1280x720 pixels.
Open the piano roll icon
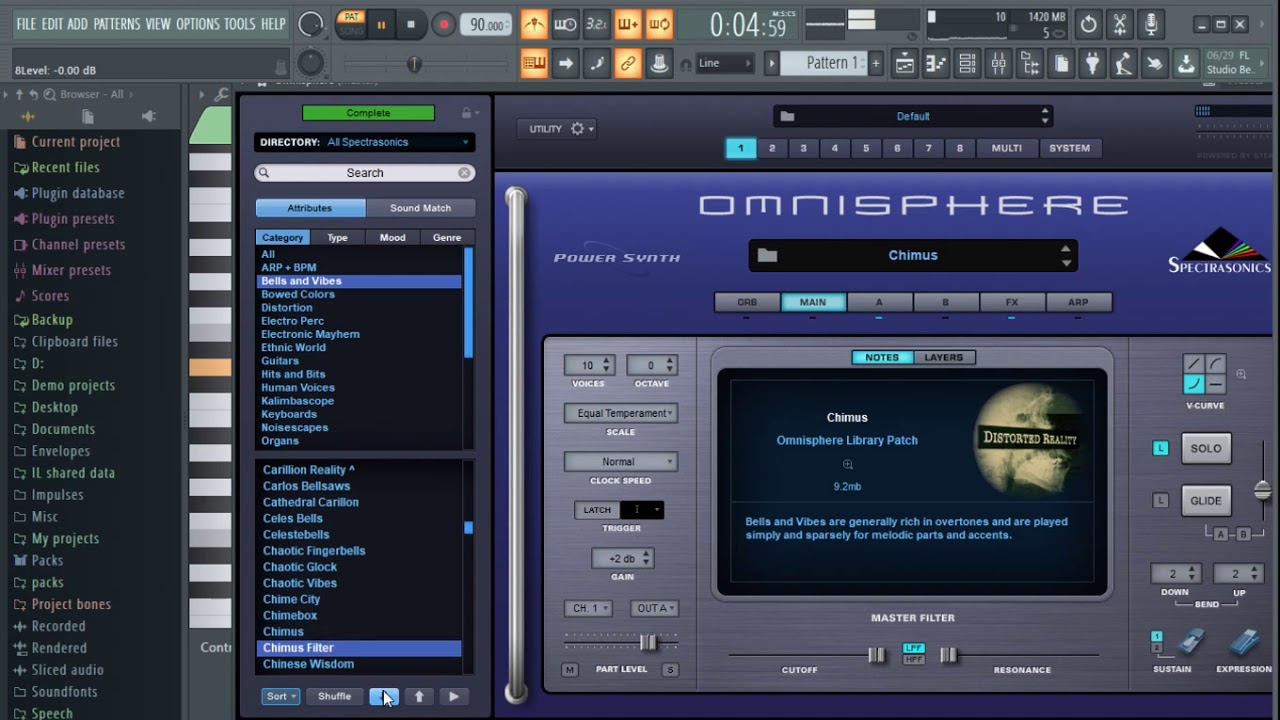coord(936,64)
